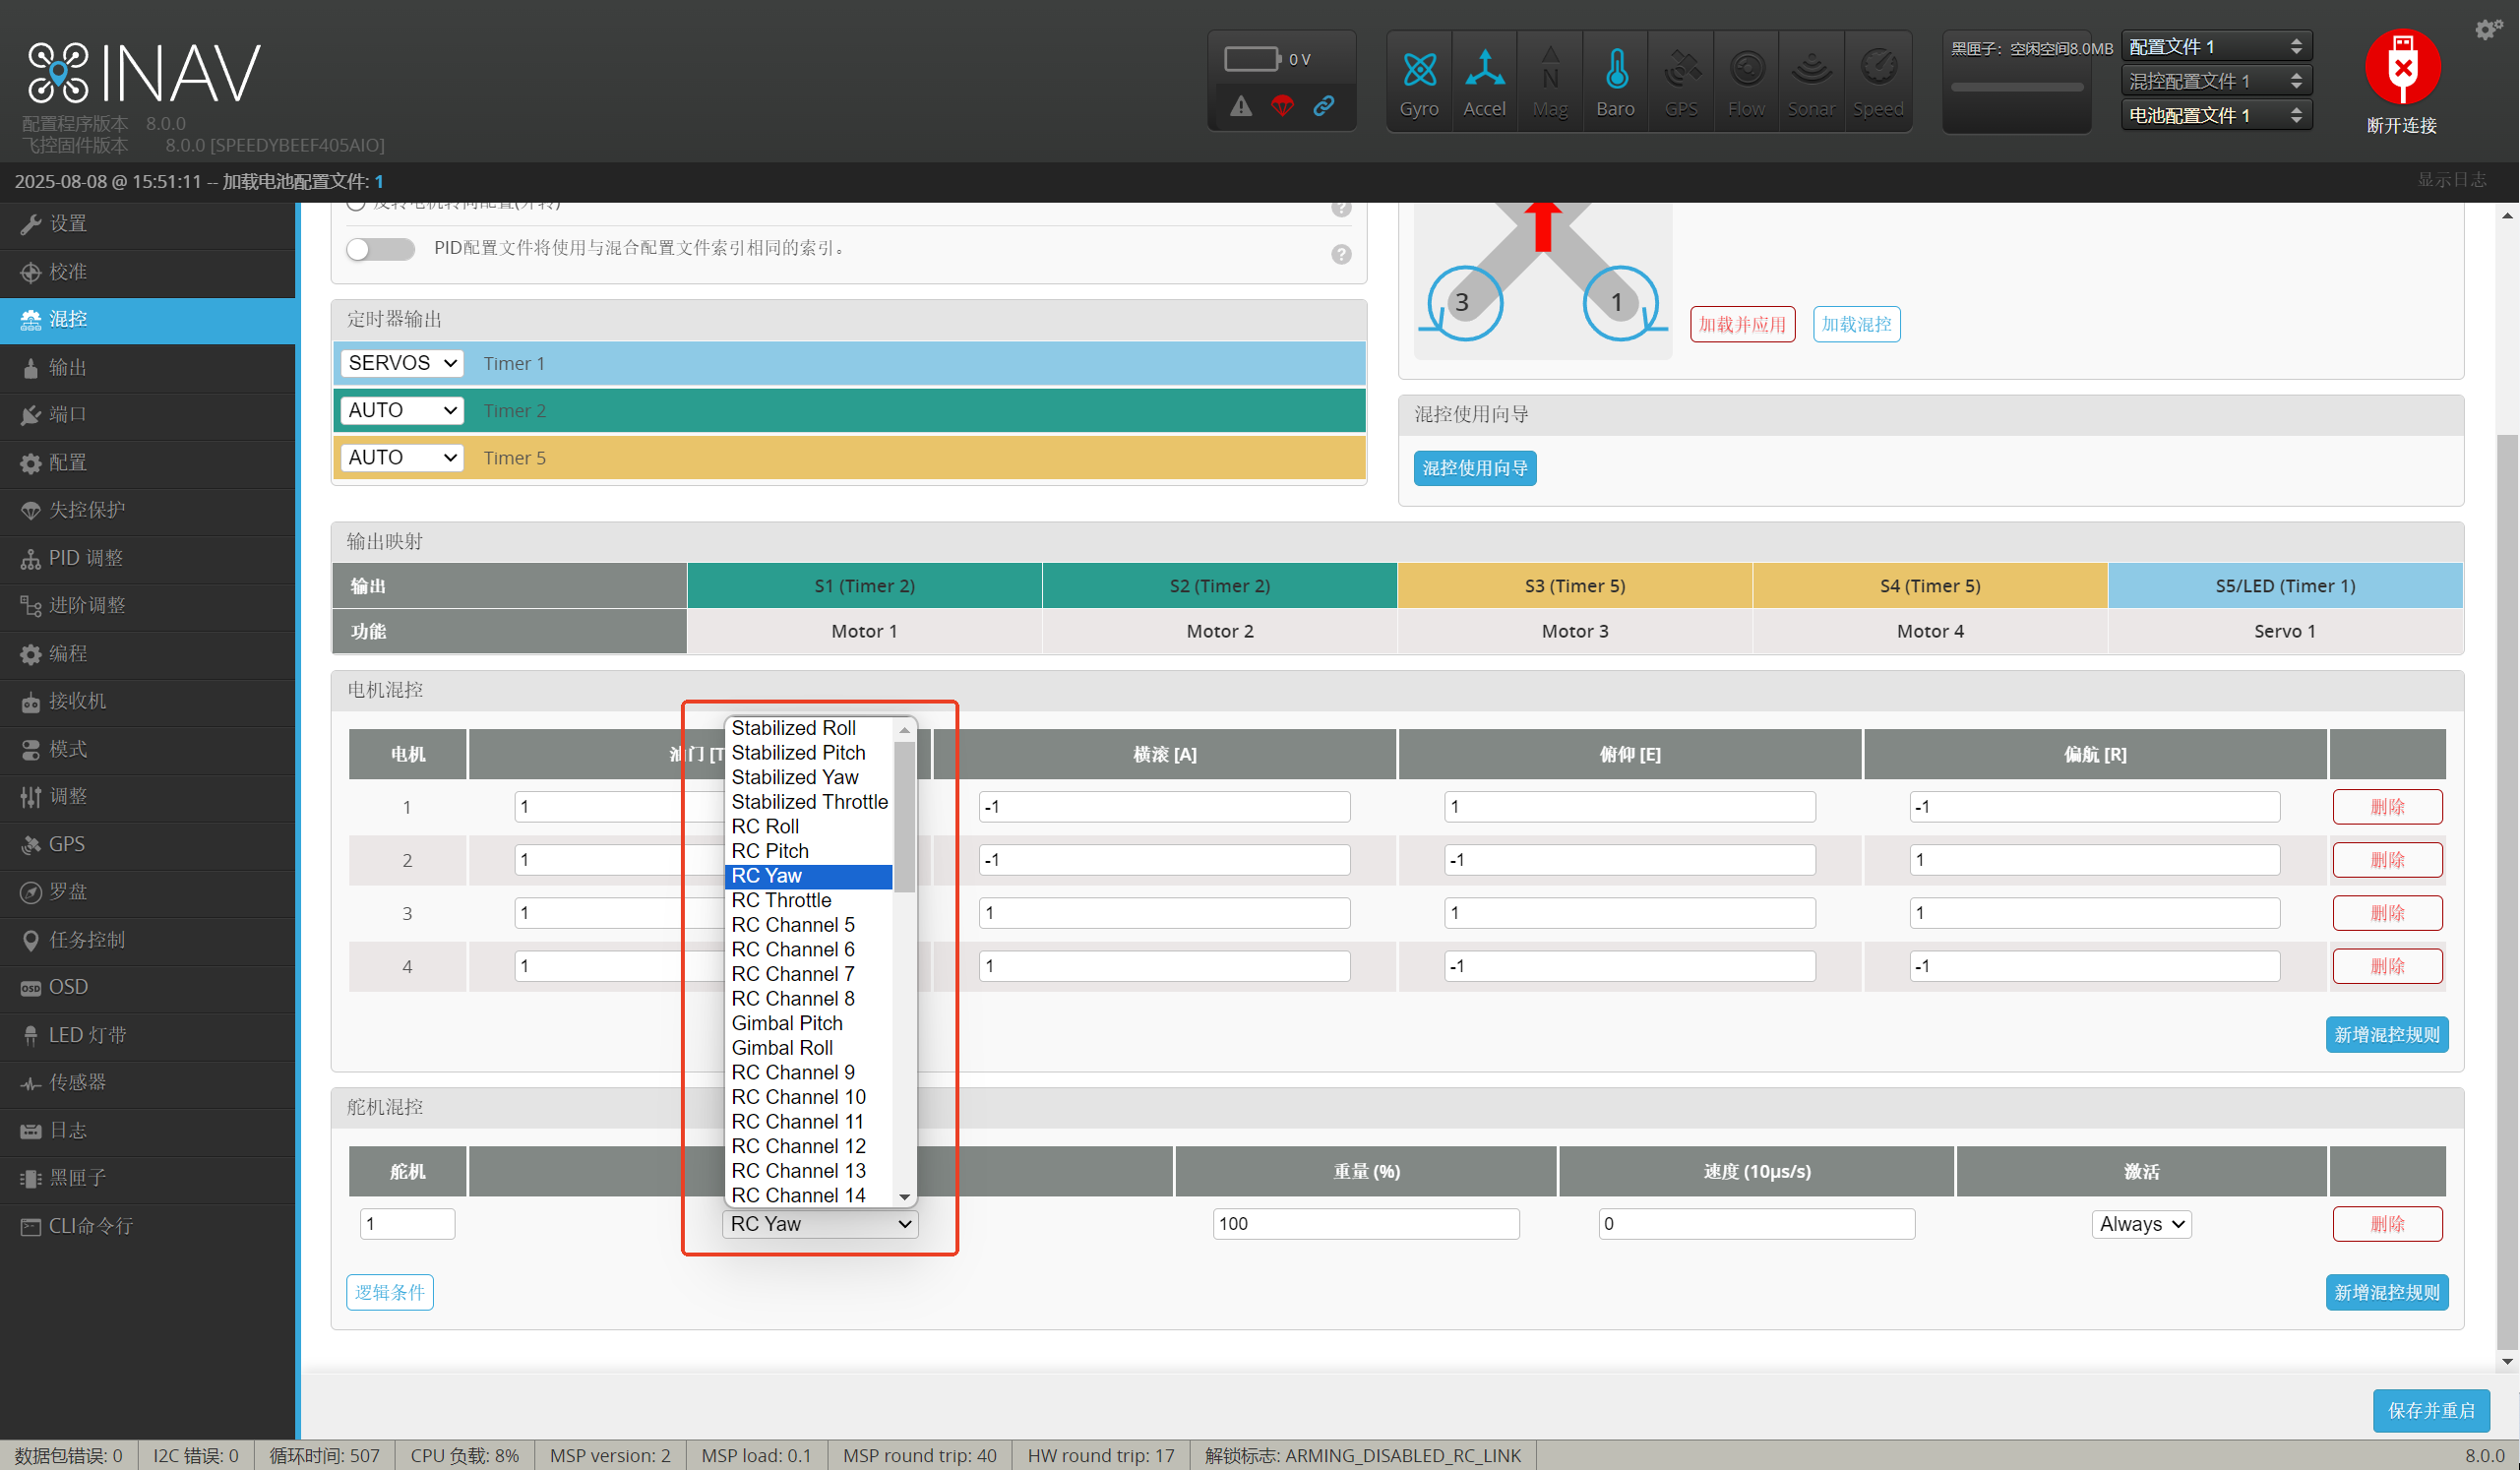Open 端口 ports tab

click(148, 415)
